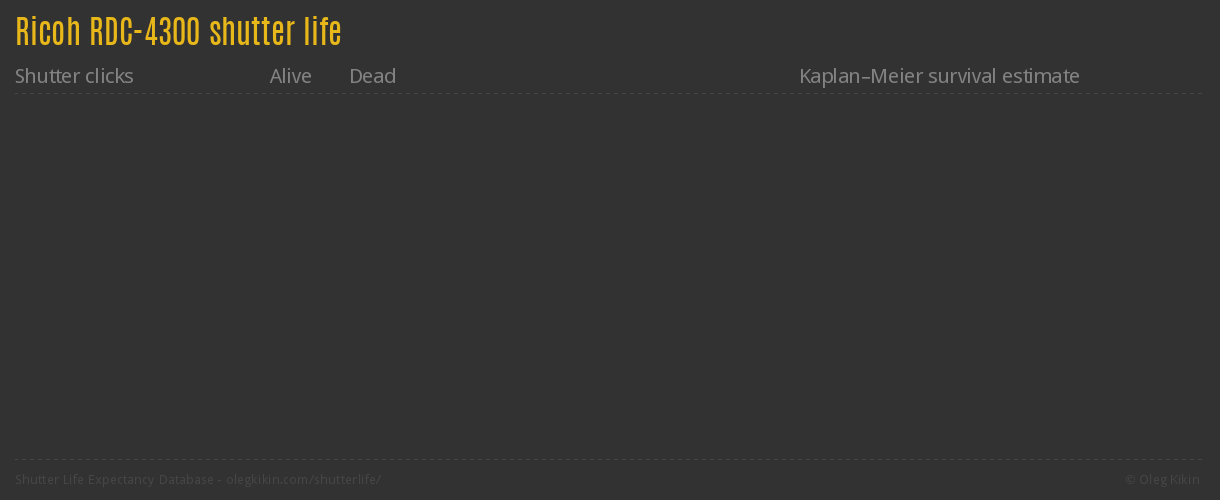This screenshot has width=1220, height=500.
Task: Click the word "Ricoh" in the title
Action: tap(48, 32)
